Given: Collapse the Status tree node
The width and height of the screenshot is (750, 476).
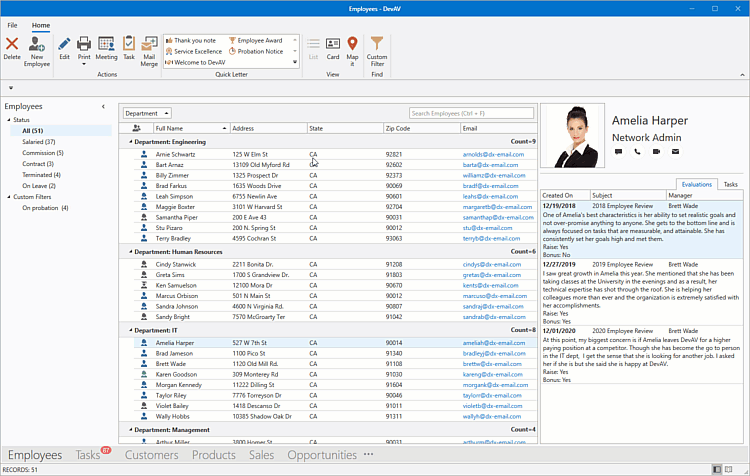Looking at the screenshot, I should point(7,120).
